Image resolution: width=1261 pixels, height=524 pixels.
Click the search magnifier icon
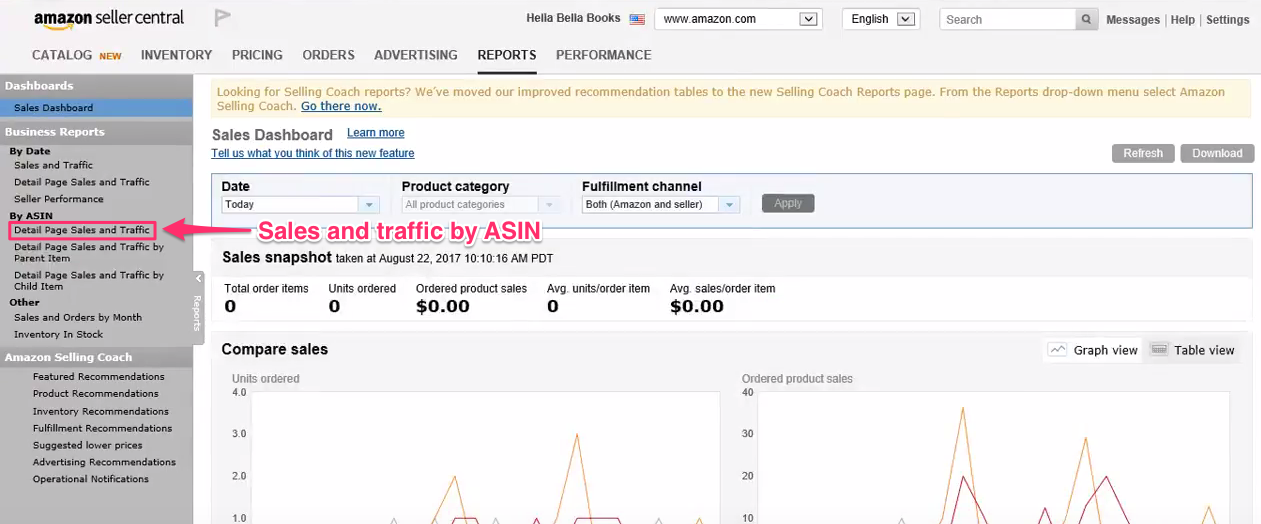click(1087, 19)
